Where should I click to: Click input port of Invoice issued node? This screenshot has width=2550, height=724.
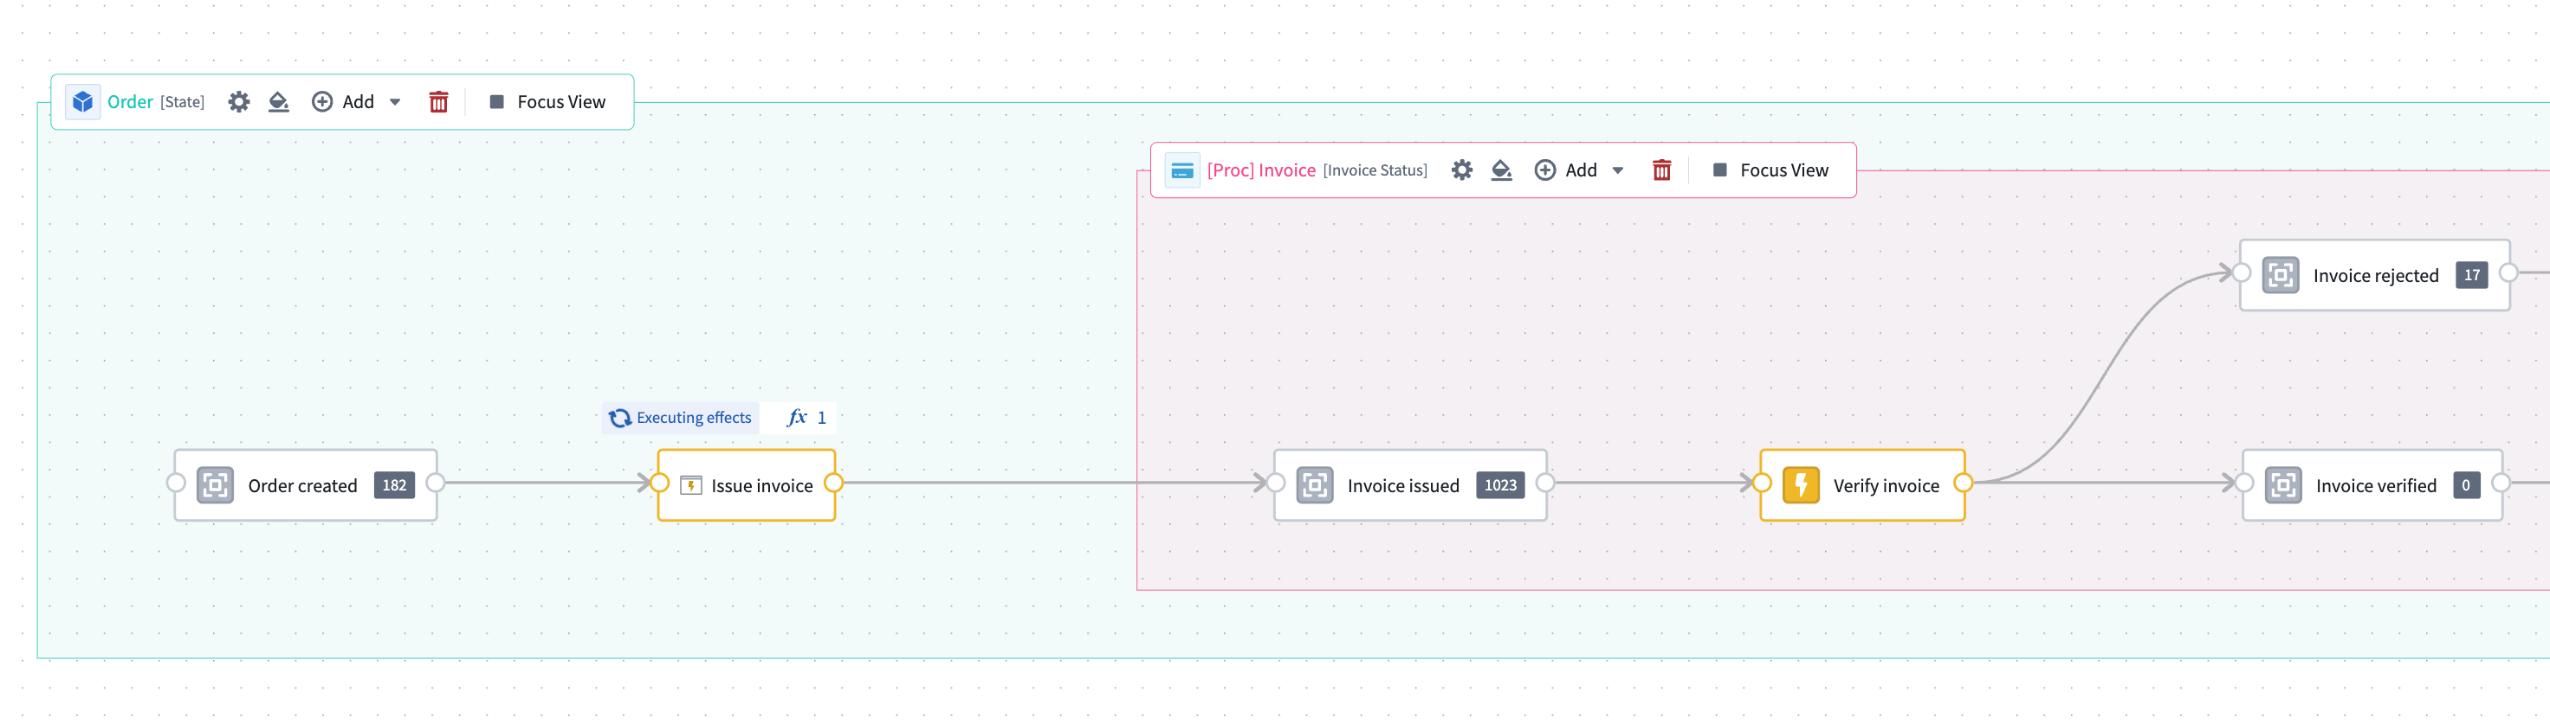(1275, 483)
